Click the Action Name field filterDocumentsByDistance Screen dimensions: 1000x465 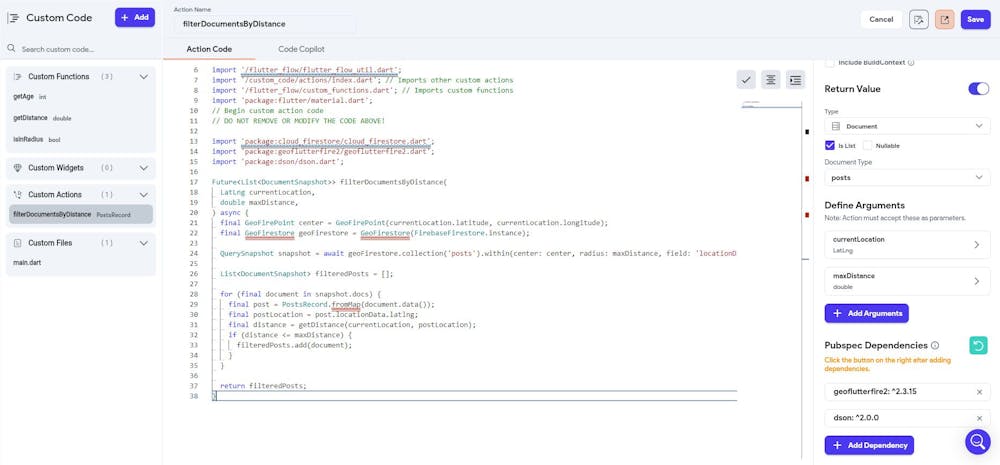coord(264,24)
